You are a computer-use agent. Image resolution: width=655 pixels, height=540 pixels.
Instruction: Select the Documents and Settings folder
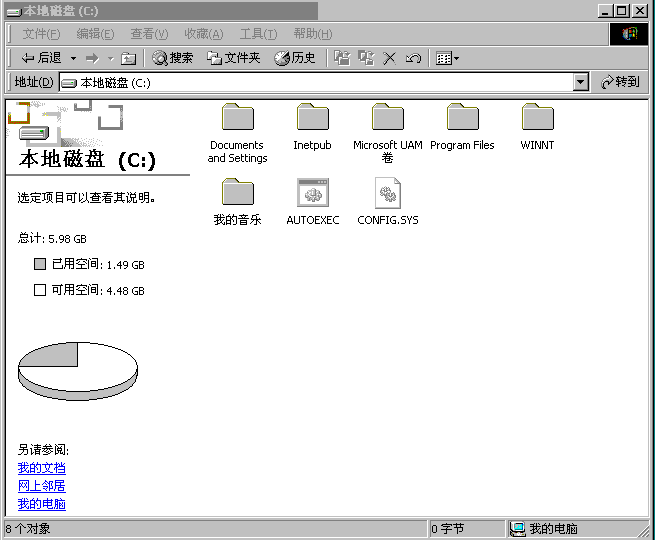click(237, 133)
